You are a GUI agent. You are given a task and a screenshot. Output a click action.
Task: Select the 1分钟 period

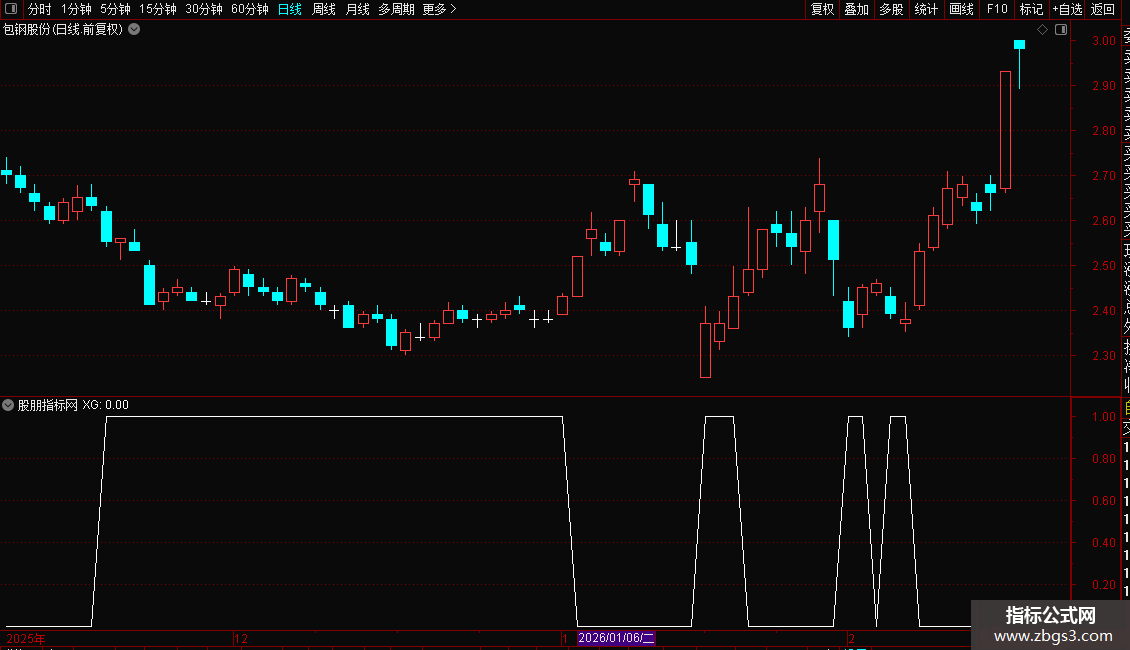coord(76,9)
